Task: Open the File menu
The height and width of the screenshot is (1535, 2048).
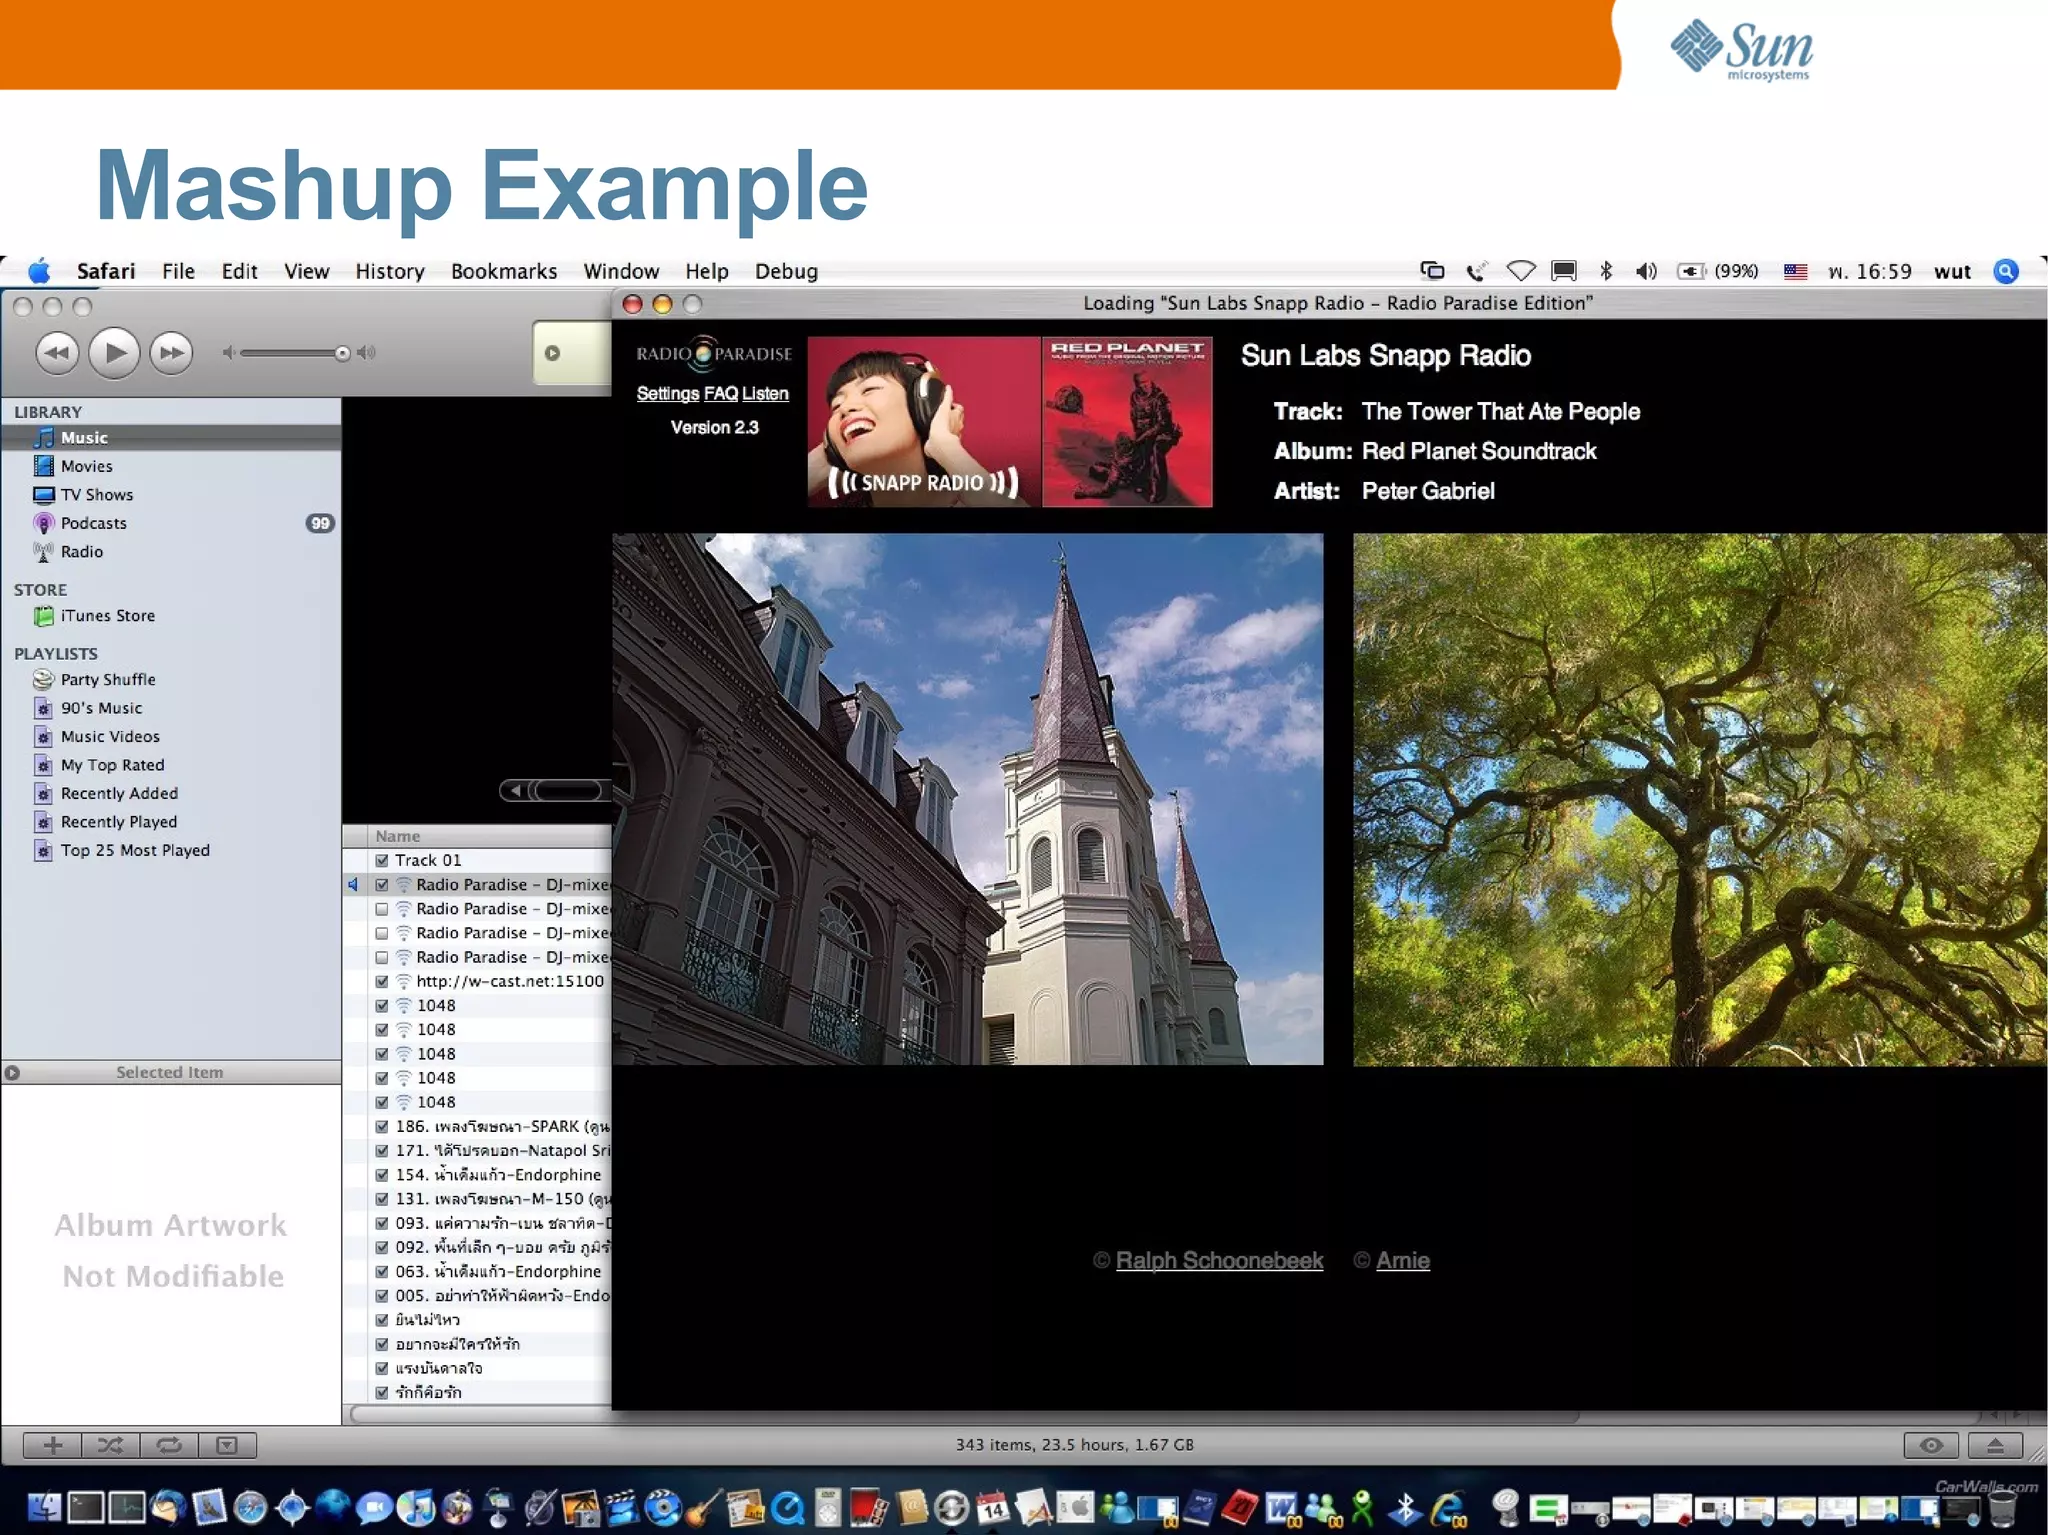Action: coord(178,272)
